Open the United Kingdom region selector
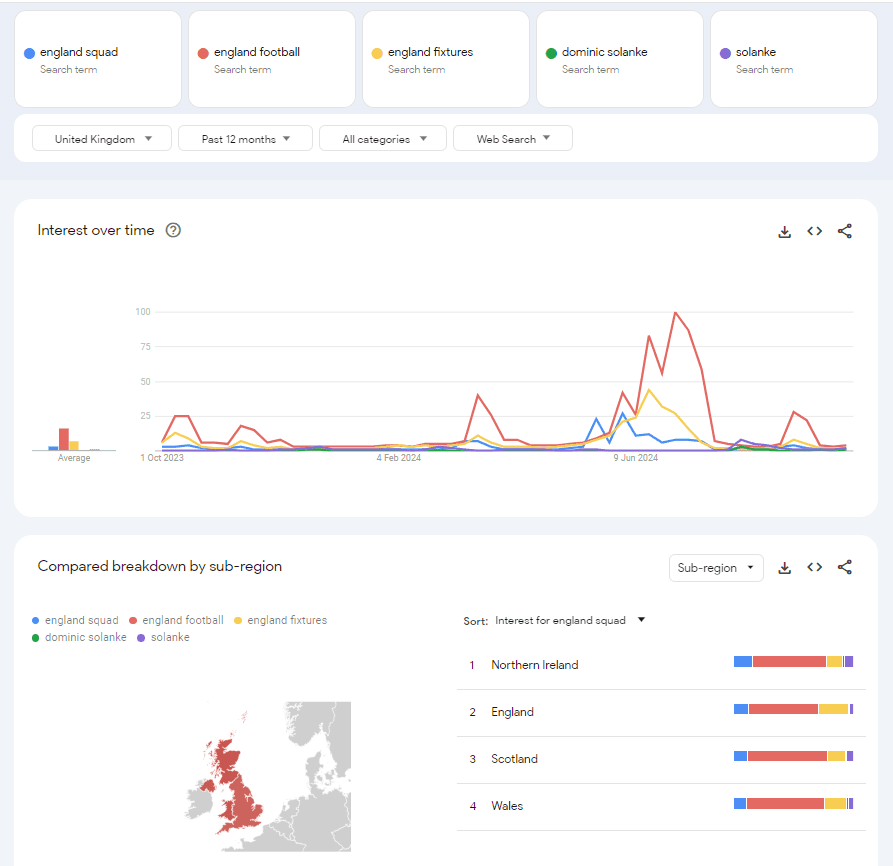 tap(101, 138)
